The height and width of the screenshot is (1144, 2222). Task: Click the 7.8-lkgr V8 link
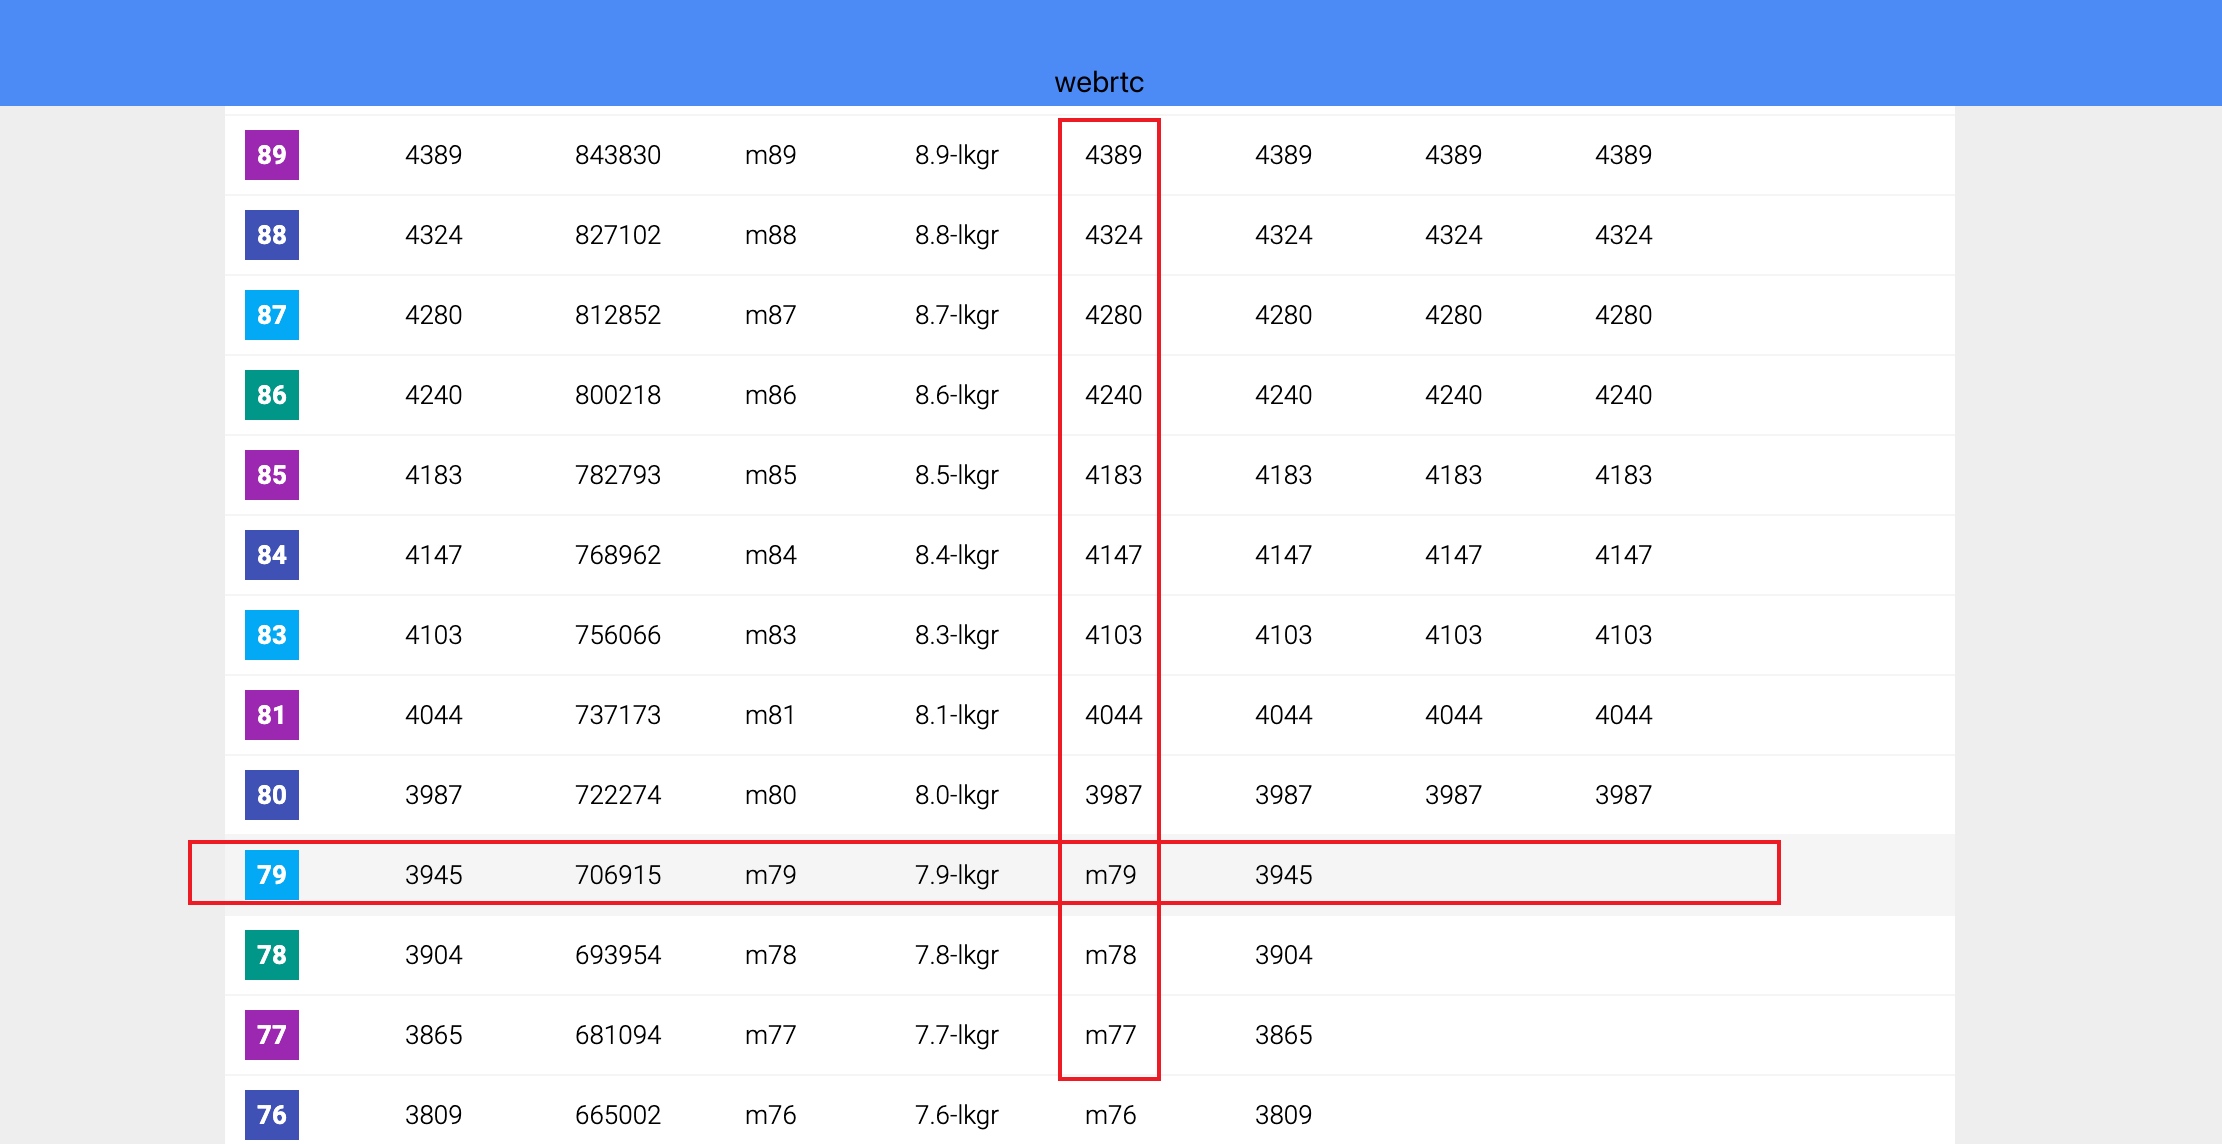[x=956, y=955]
